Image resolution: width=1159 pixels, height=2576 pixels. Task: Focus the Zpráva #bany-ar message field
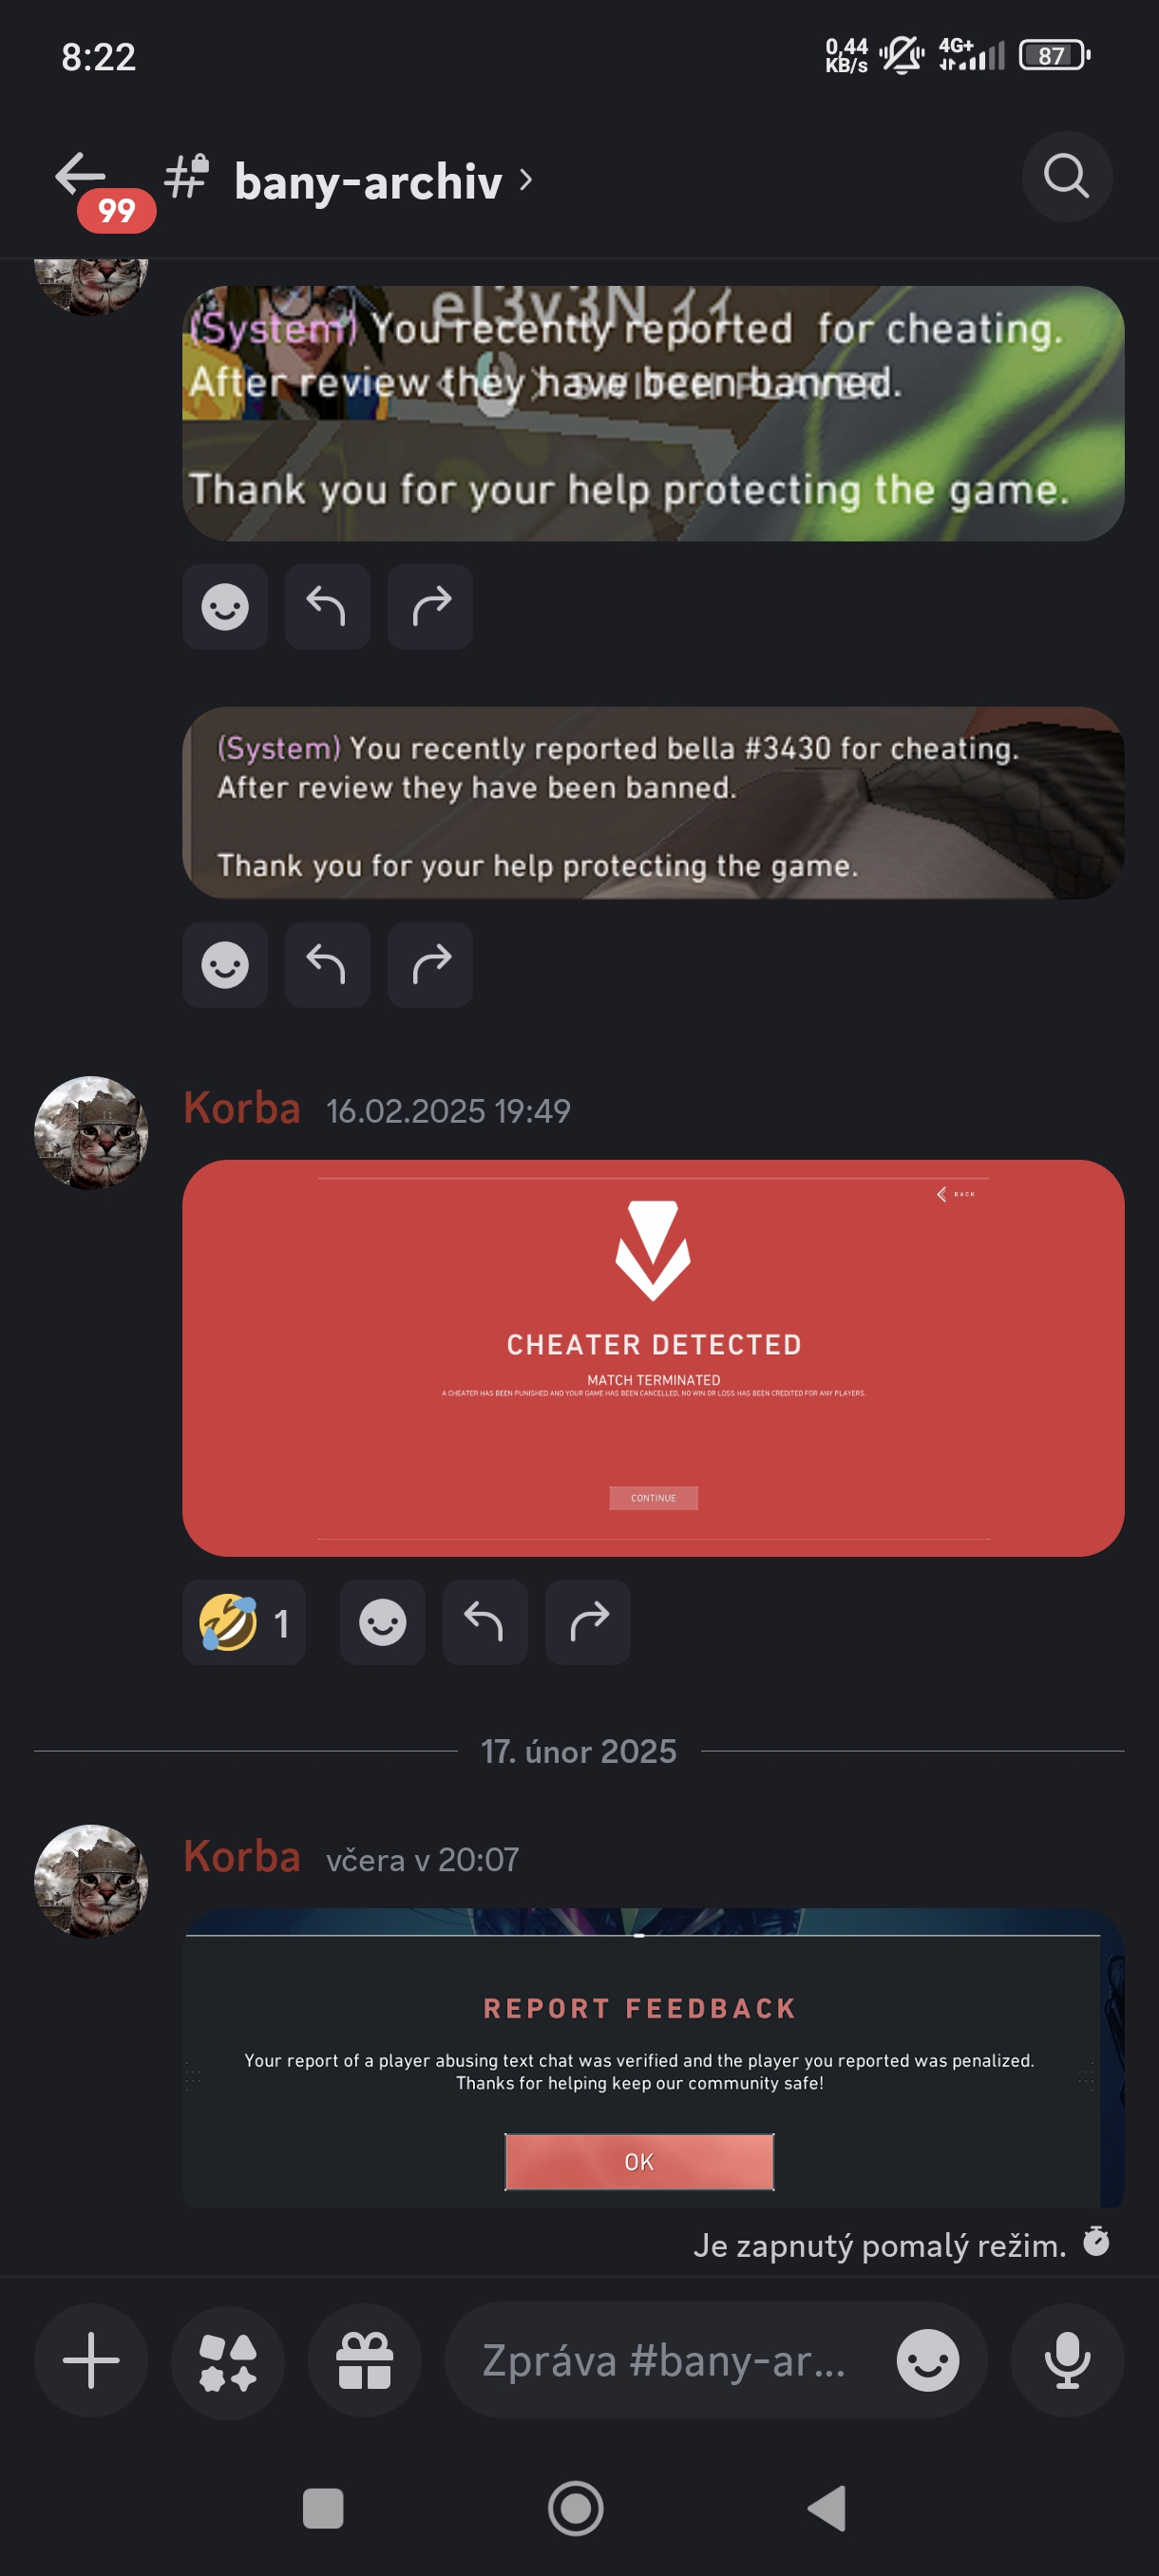click(665, 2360)
